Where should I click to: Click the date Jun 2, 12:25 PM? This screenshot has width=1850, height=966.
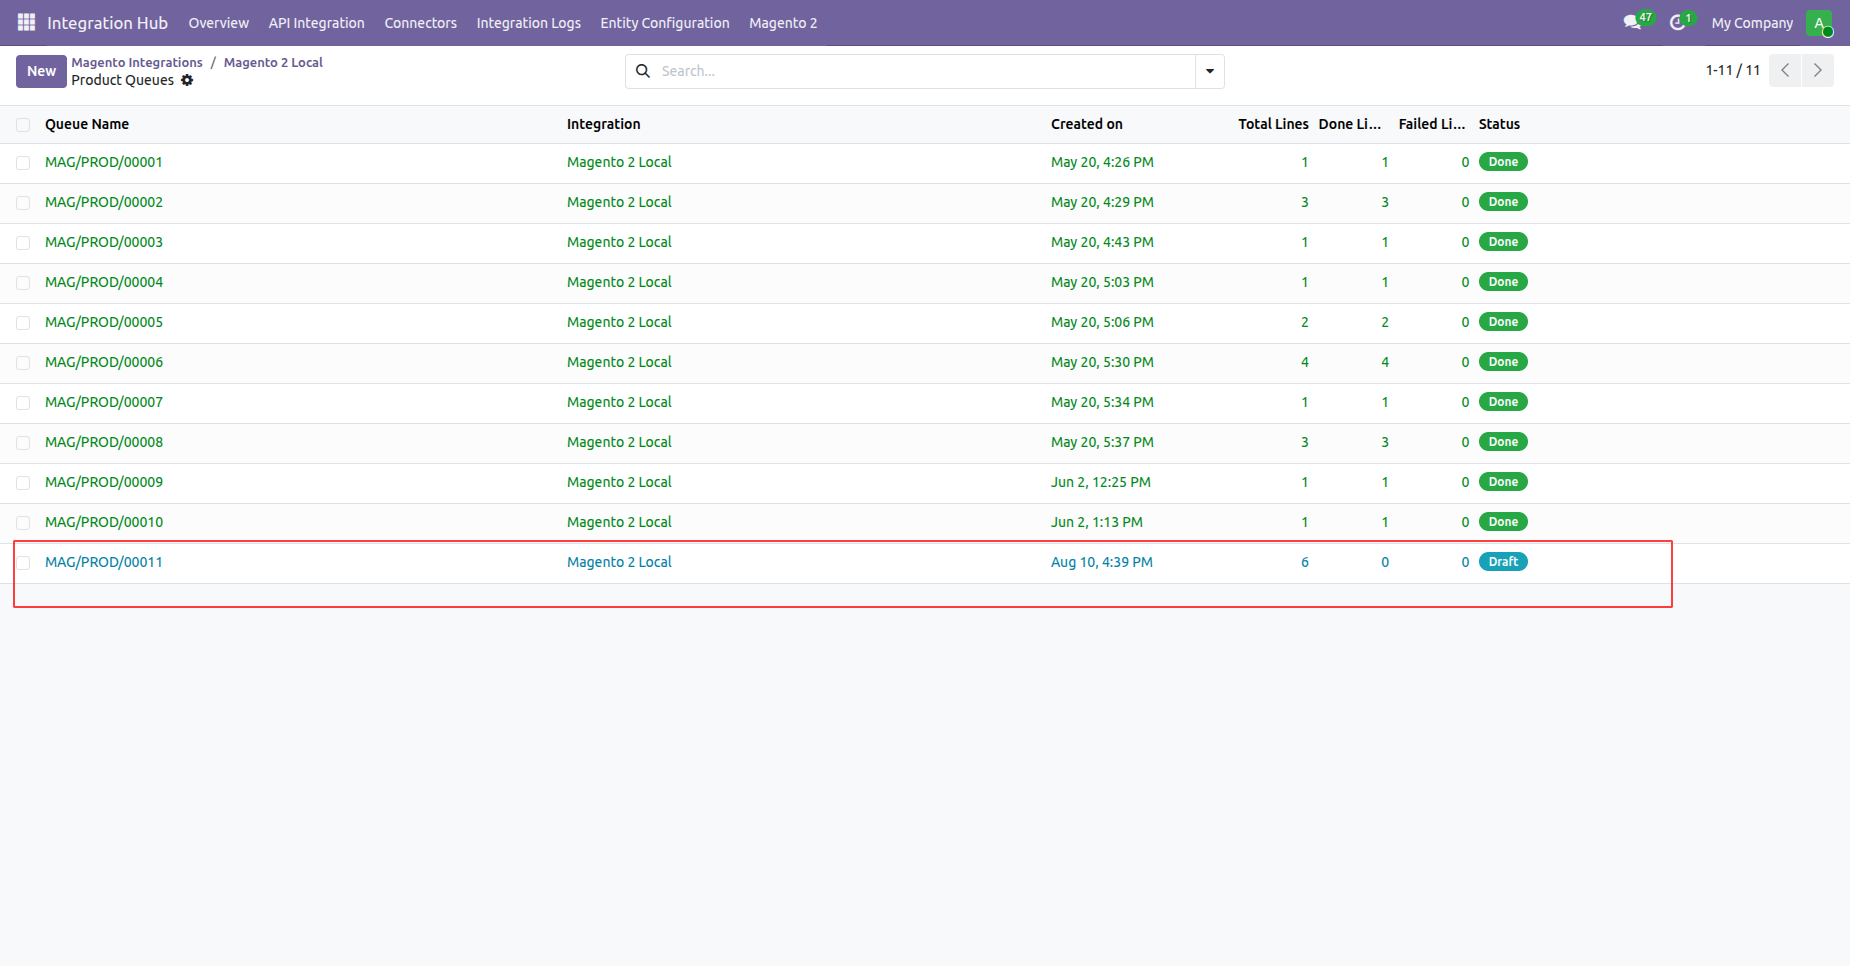click(x=1101, y=482)
